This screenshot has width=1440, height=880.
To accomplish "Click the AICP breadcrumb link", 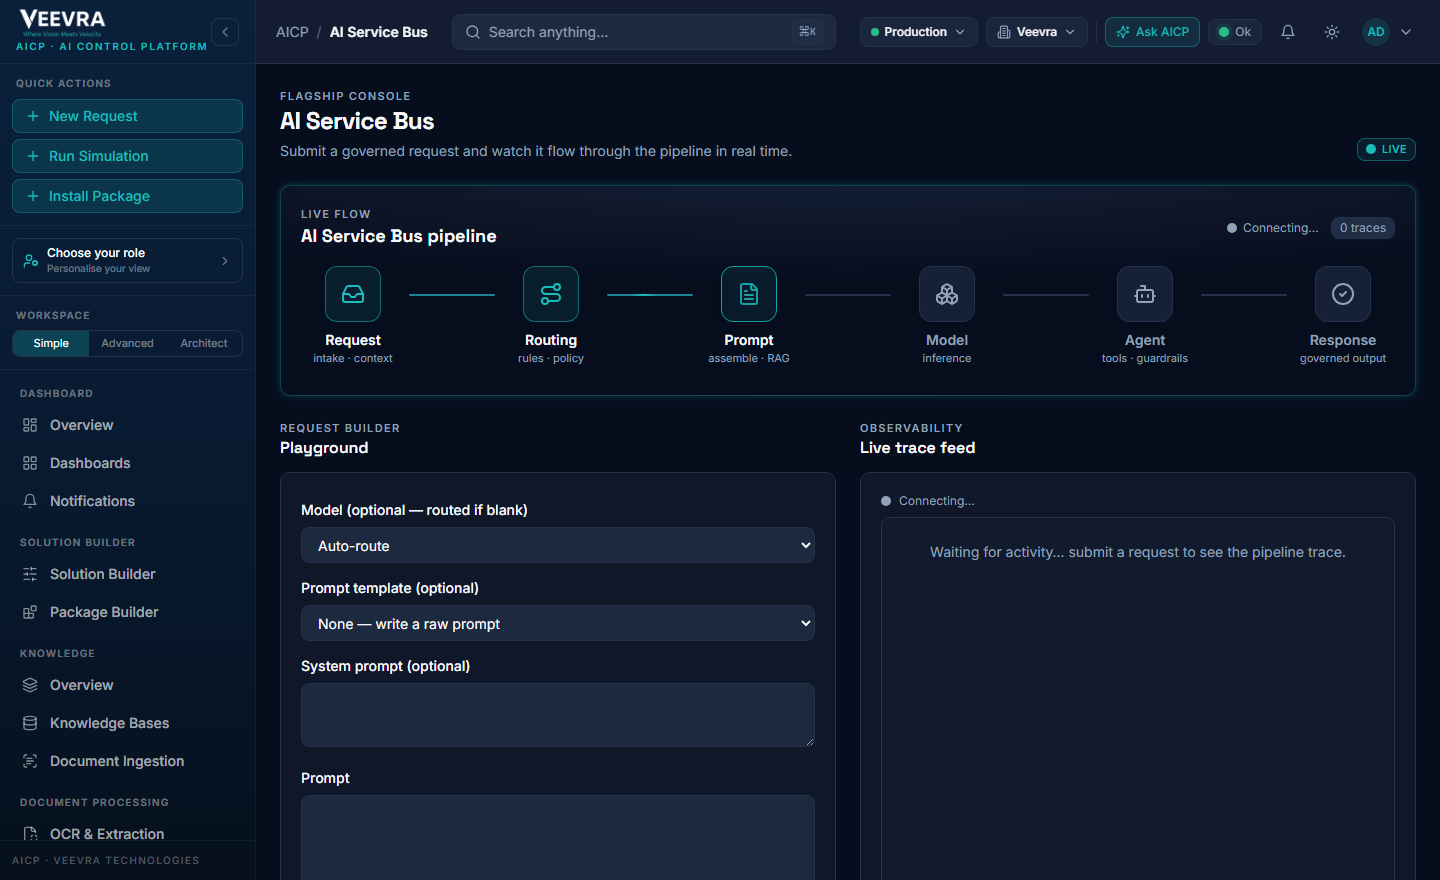I will point(292,32).
